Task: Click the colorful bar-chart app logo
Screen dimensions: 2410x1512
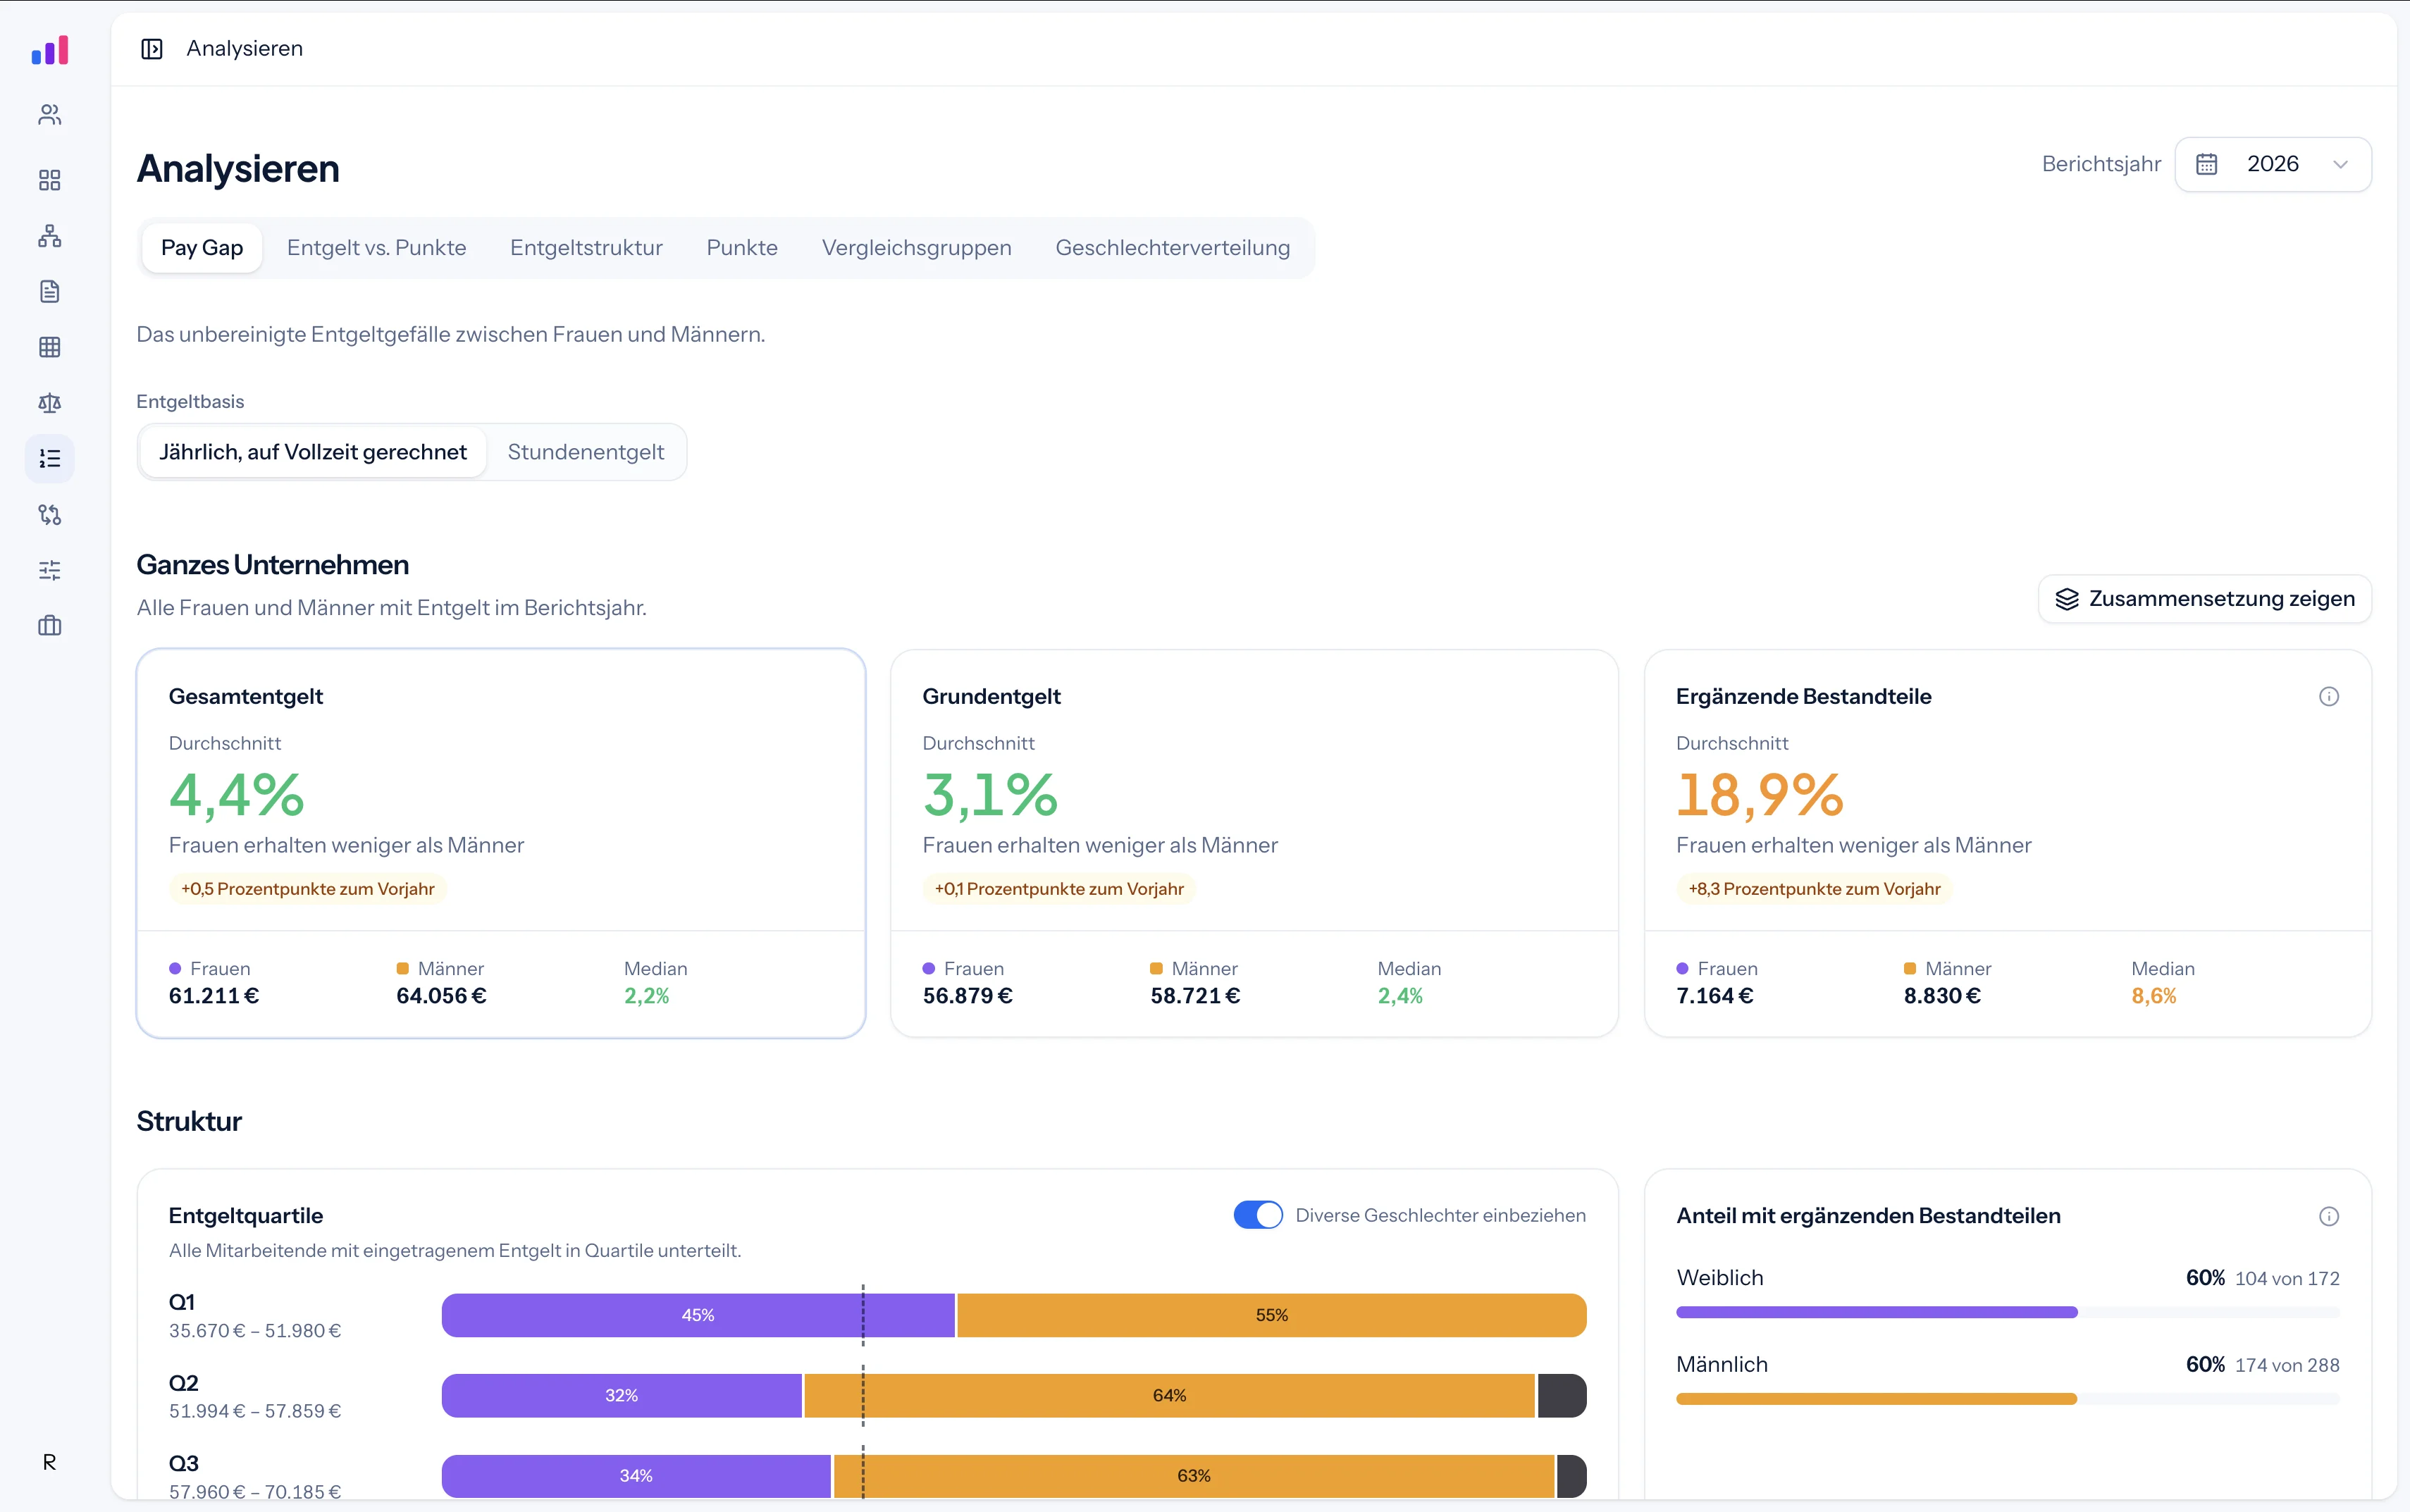Action: click(50, 50)
